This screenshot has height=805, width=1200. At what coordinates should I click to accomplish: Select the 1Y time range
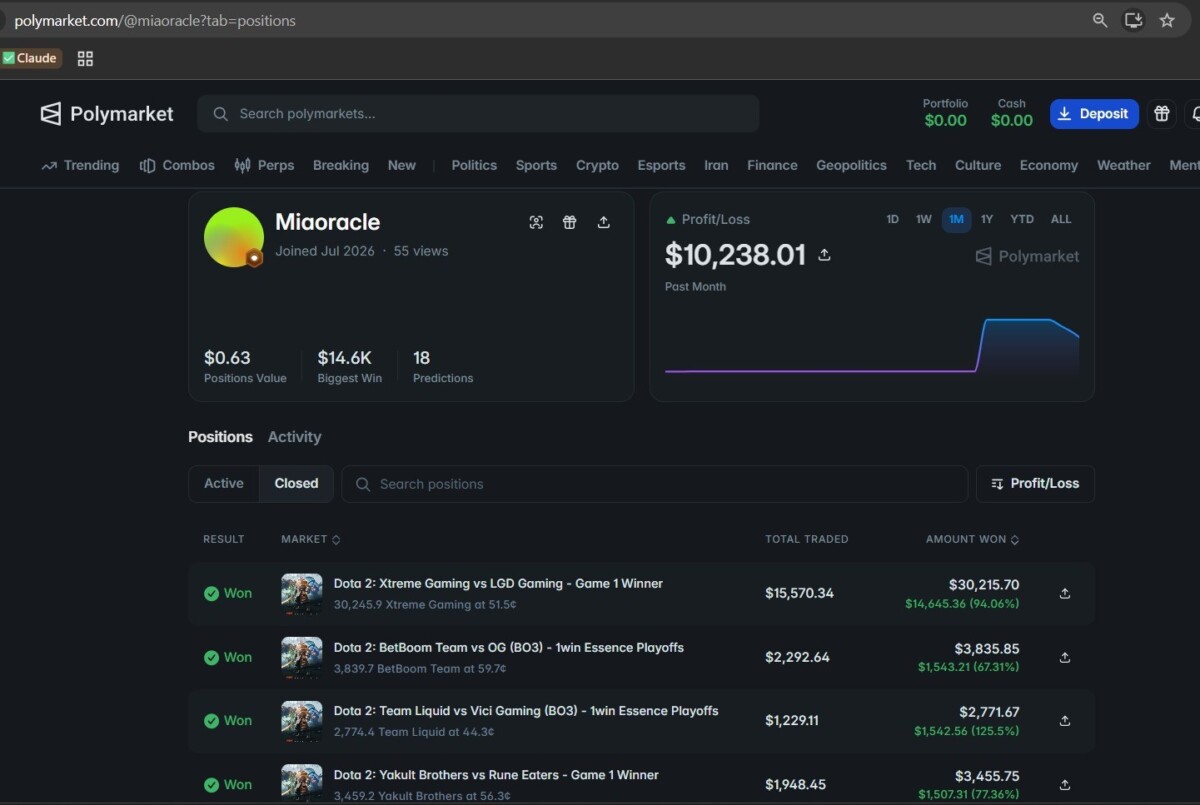coord(987,219)
